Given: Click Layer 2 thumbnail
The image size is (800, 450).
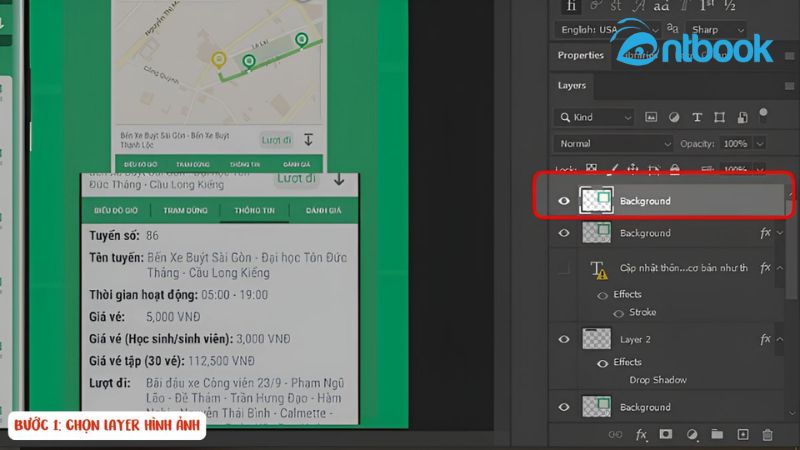Looking at the screenshot, I should click(596, 339).
